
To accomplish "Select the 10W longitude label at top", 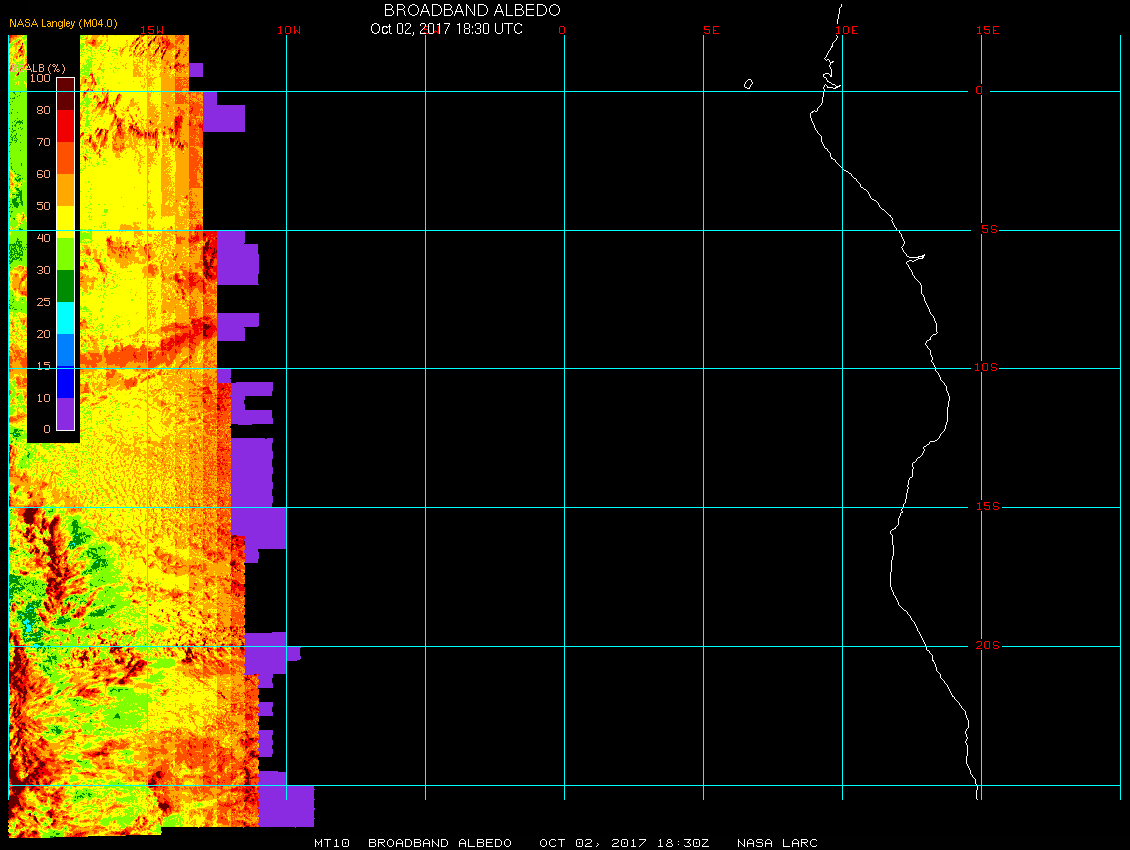I will tap(288, 30).
